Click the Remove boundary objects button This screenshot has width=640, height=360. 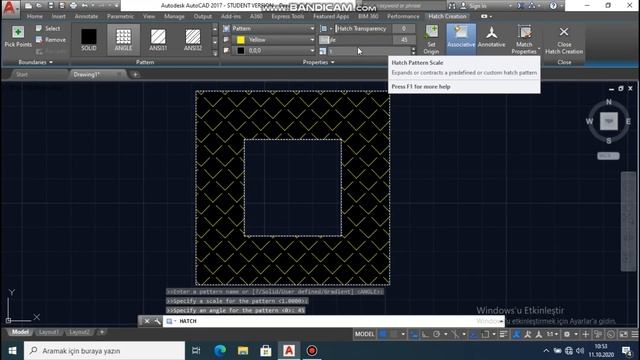click(50, 40)
